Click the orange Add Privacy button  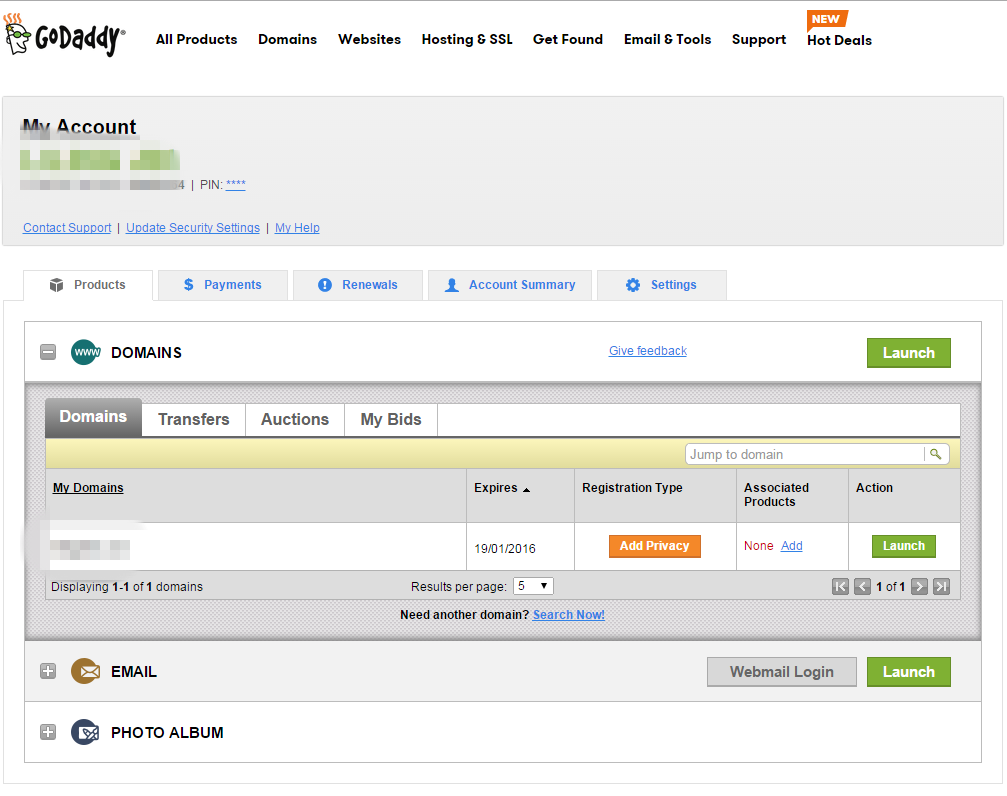654,546
